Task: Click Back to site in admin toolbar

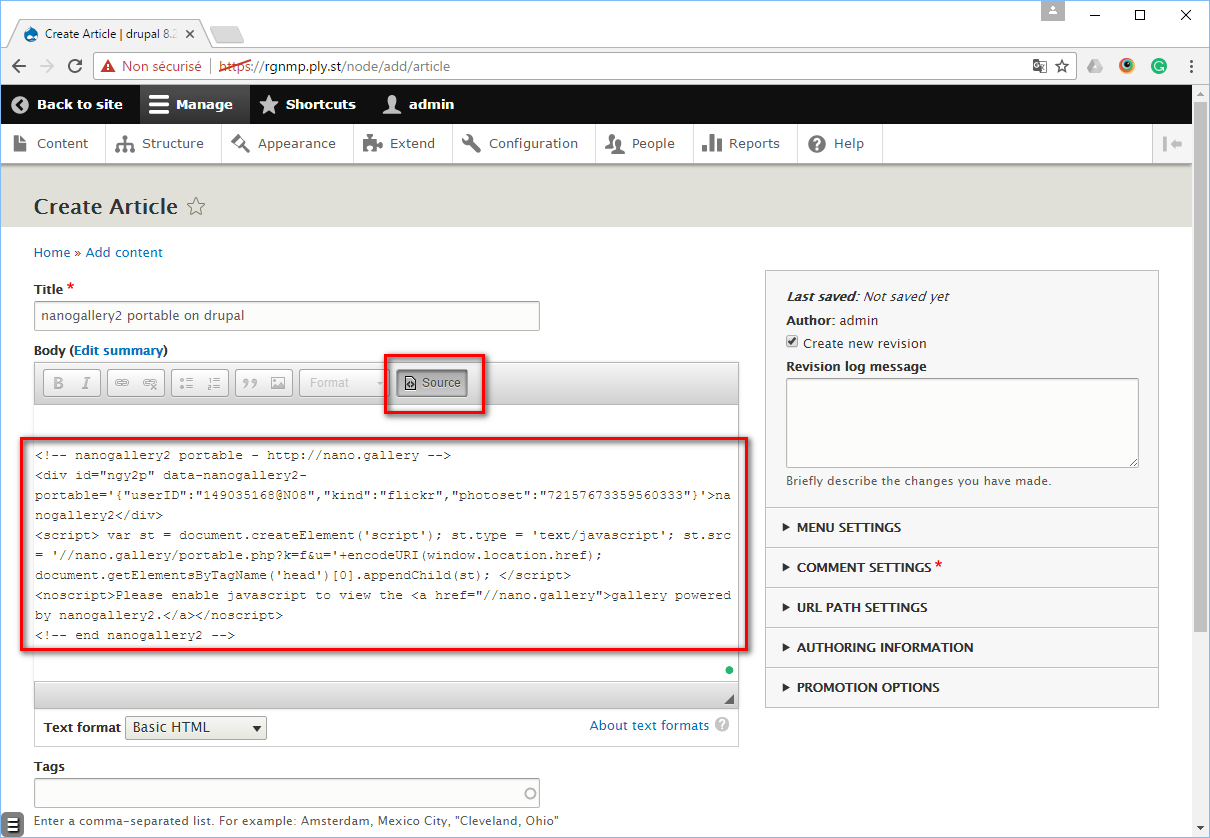Action: click(x=68, y=104)
